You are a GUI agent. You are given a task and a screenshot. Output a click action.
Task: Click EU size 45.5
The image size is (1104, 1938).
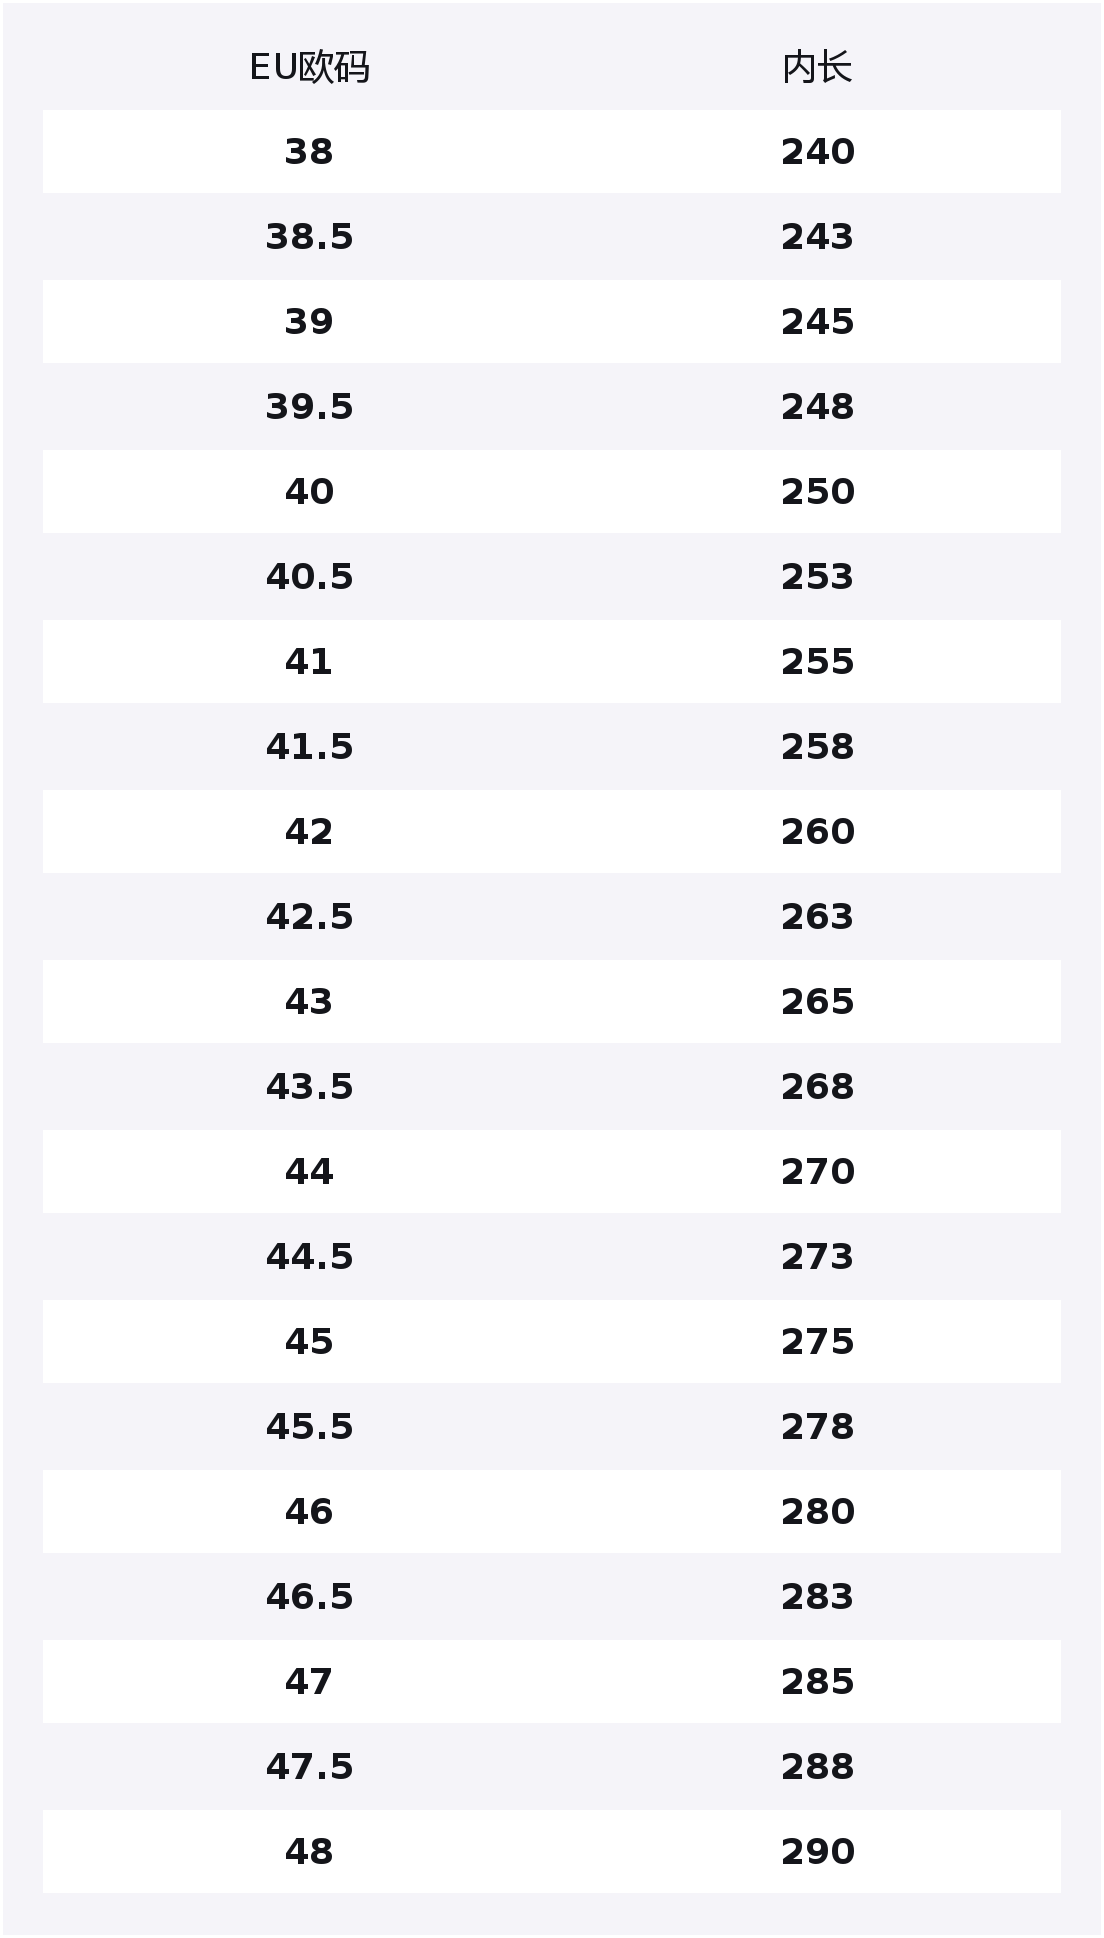pyautogui.click(x=309, y=1427)
